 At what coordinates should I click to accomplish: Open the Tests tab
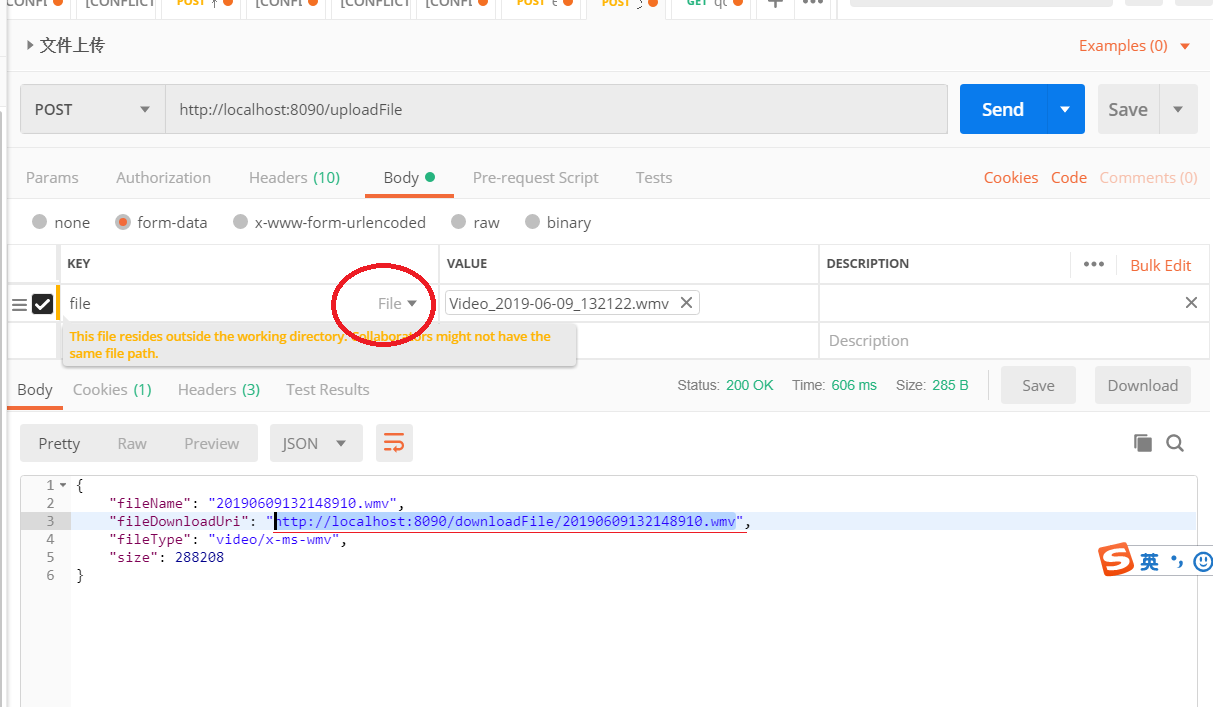tap(654, 177)
